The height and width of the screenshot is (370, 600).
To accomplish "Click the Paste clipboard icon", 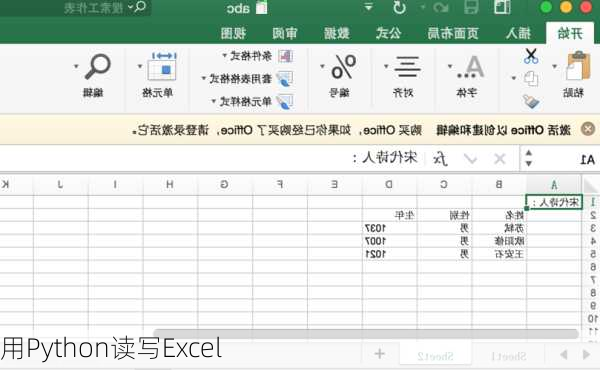I will [578, 66].
